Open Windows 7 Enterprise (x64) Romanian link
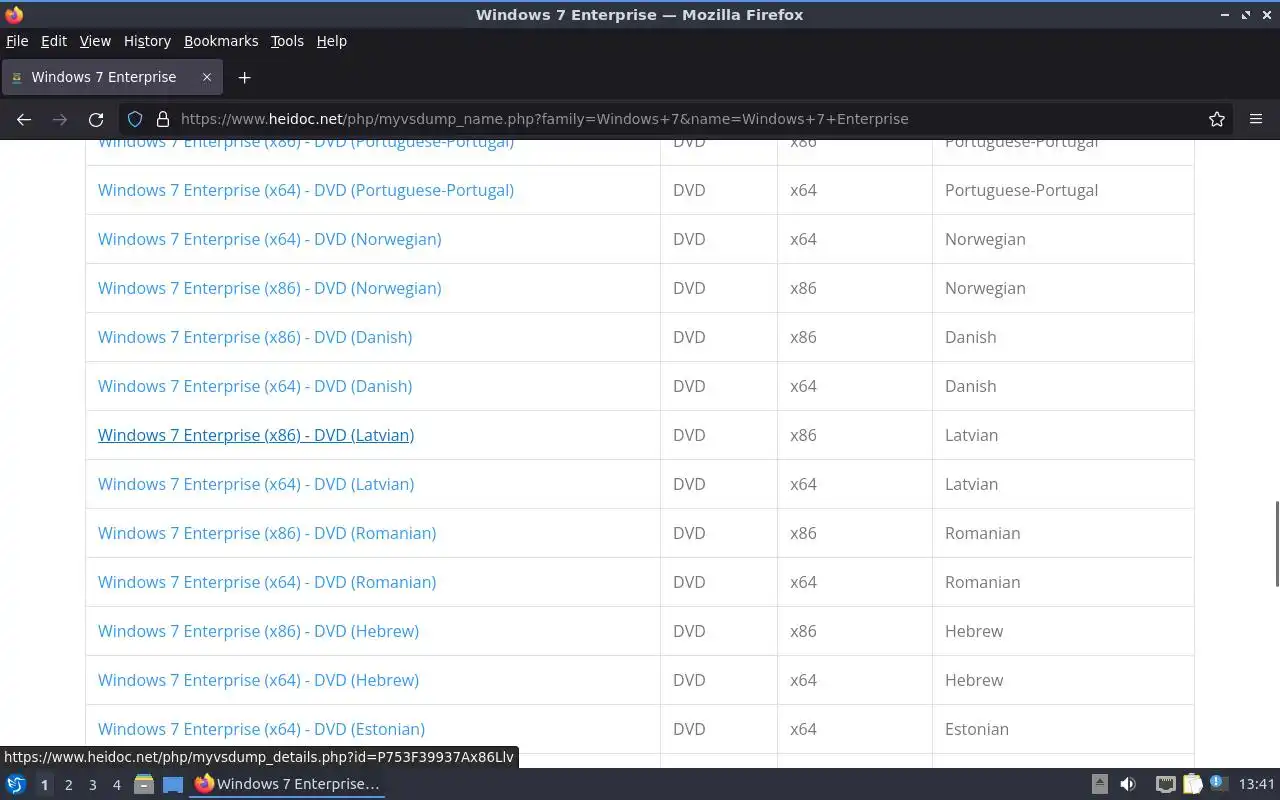Screen dimensions: 1280x800 pos(267,582)
